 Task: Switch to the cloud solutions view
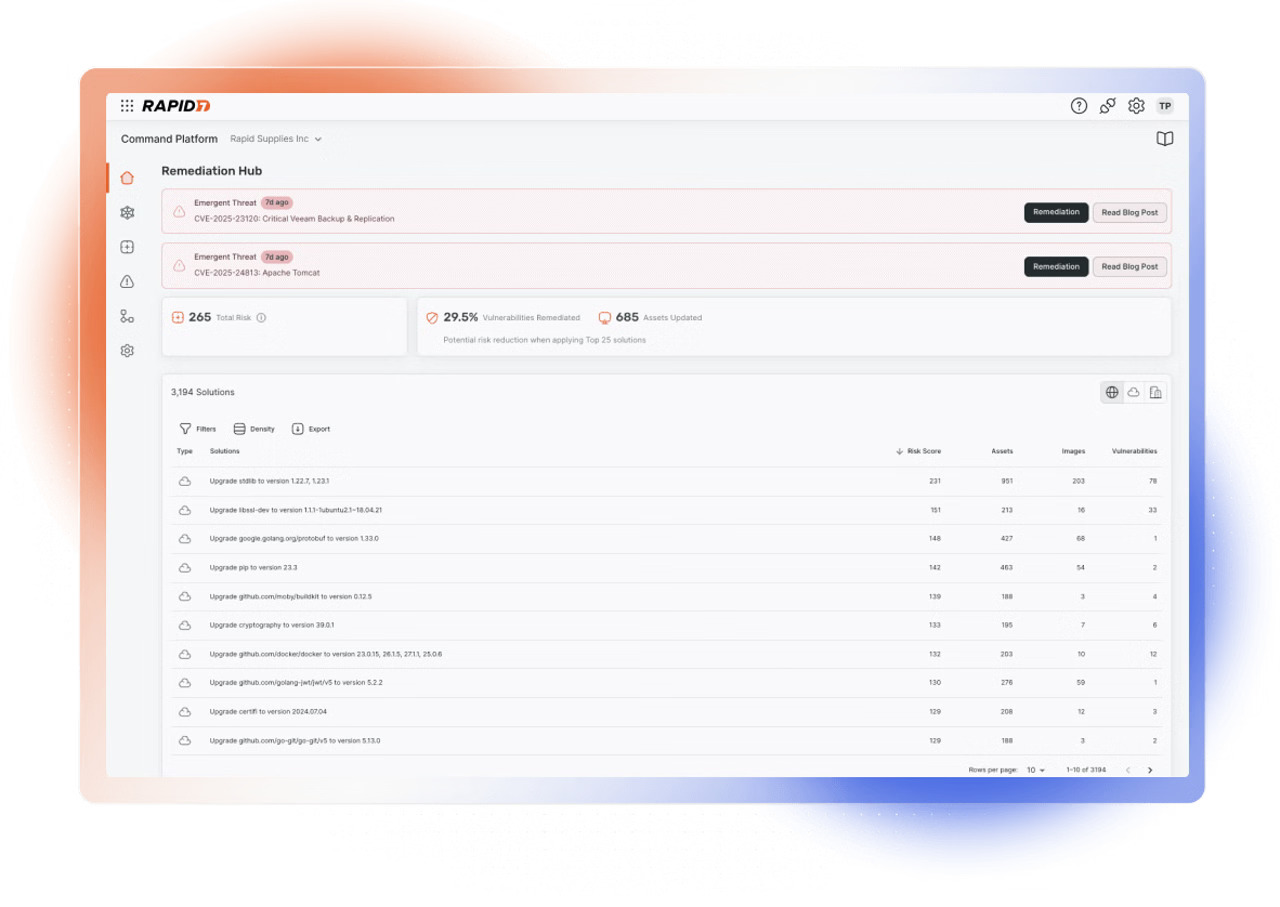[x=1133, y=393]
